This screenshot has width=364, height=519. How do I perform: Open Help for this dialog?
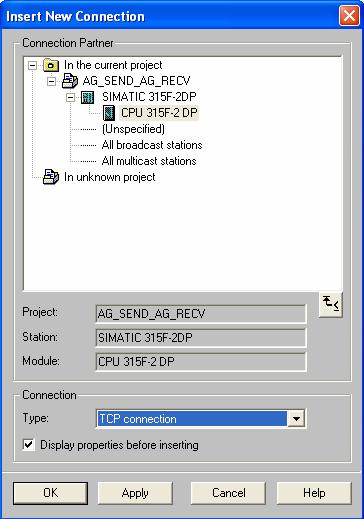click(x=314, y=493)
